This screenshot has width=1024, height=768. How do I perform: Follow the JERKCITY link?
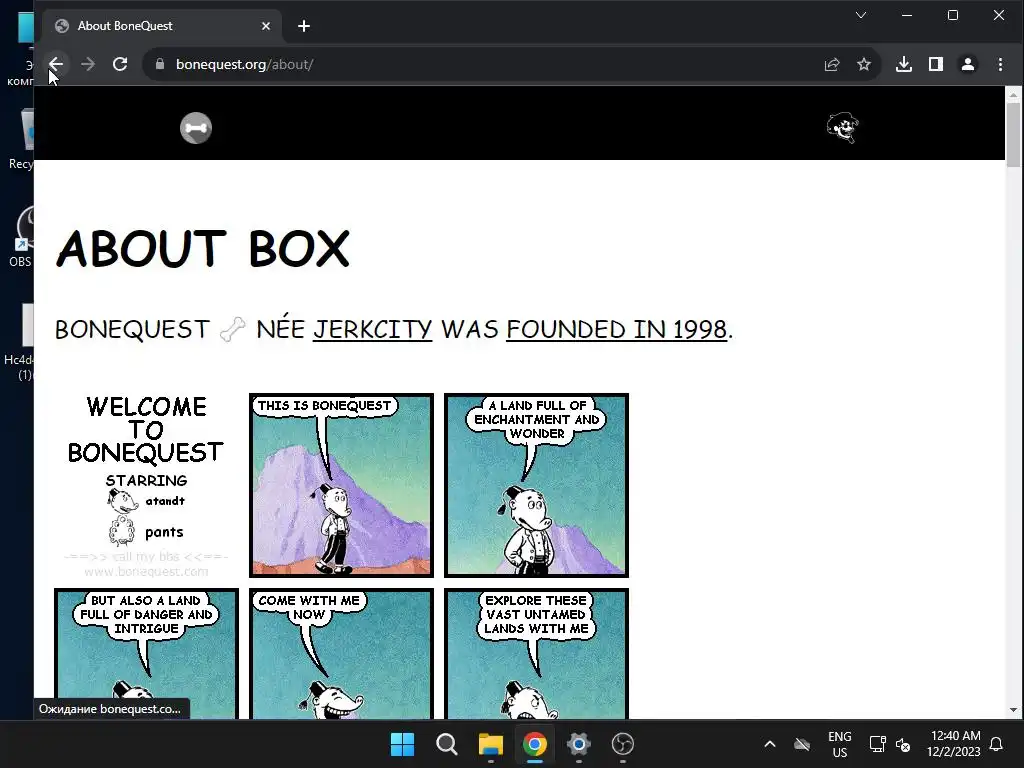372,329
